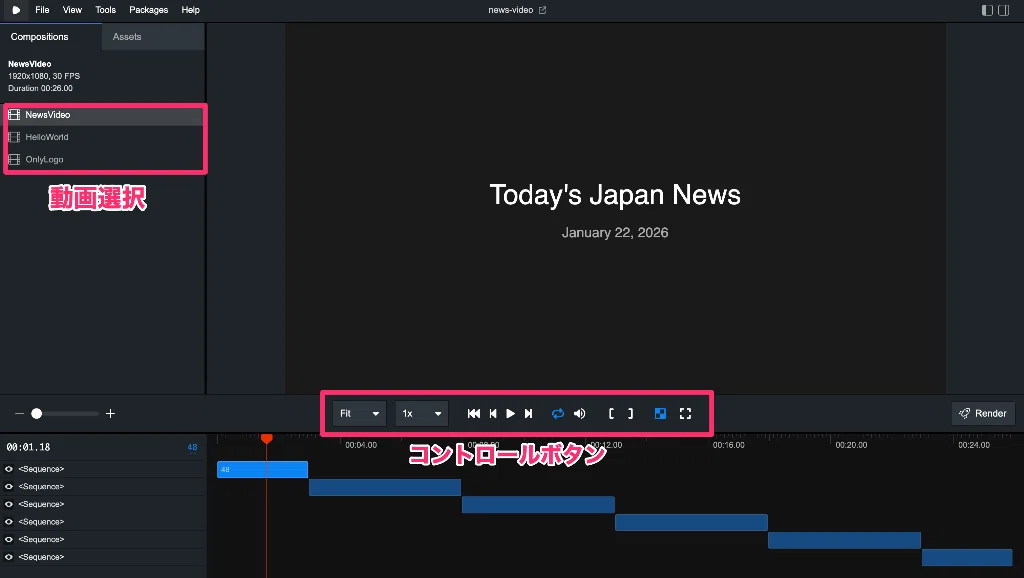Viewport: 1024px width, 578px height.
Task: Click the "Today's Japan News" title in preview
Action: point(615,195)
